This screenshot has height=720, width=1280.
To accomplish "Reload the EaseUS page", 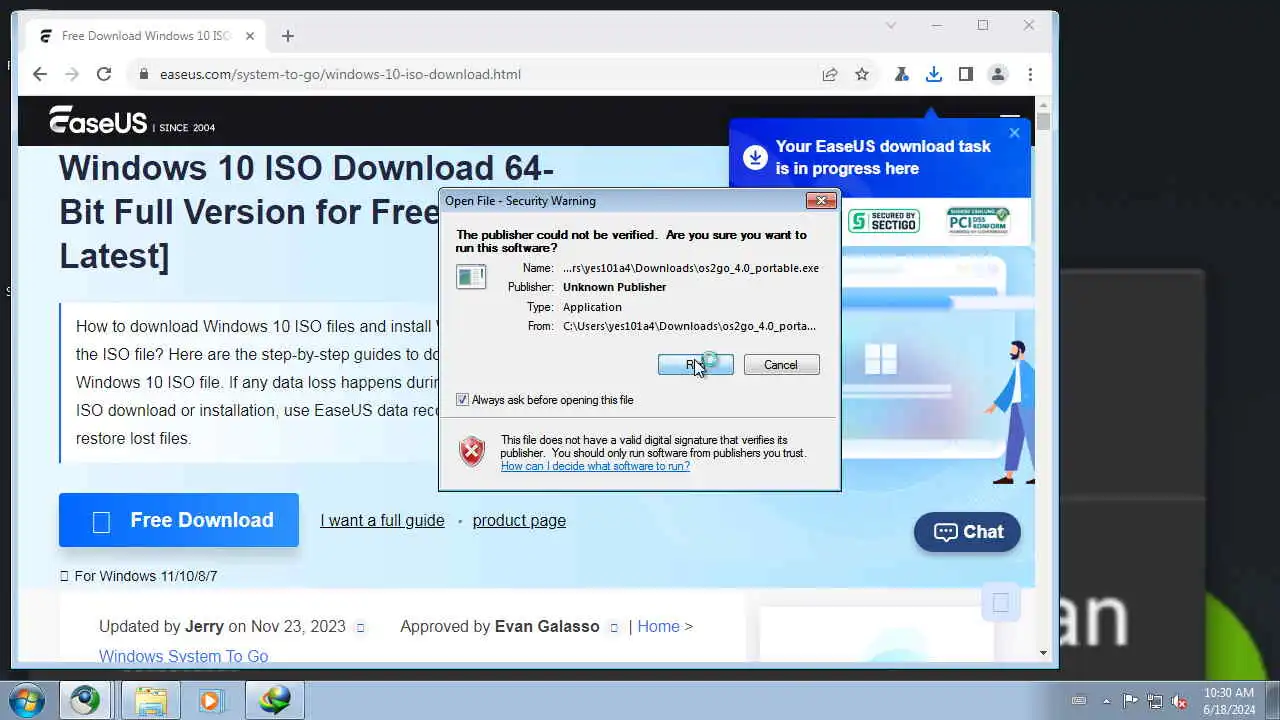I will [x=104, y=74].
